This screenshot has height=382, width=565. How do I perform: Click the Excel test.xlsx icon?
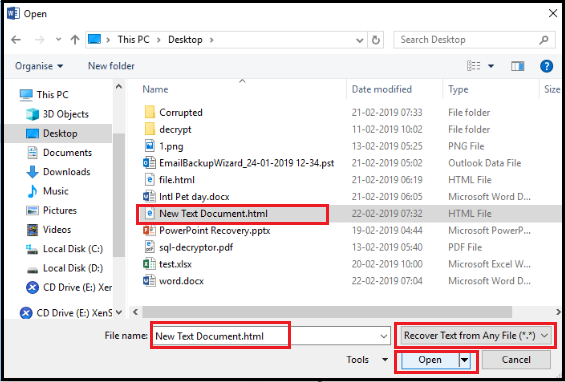(x=149, y=264)
